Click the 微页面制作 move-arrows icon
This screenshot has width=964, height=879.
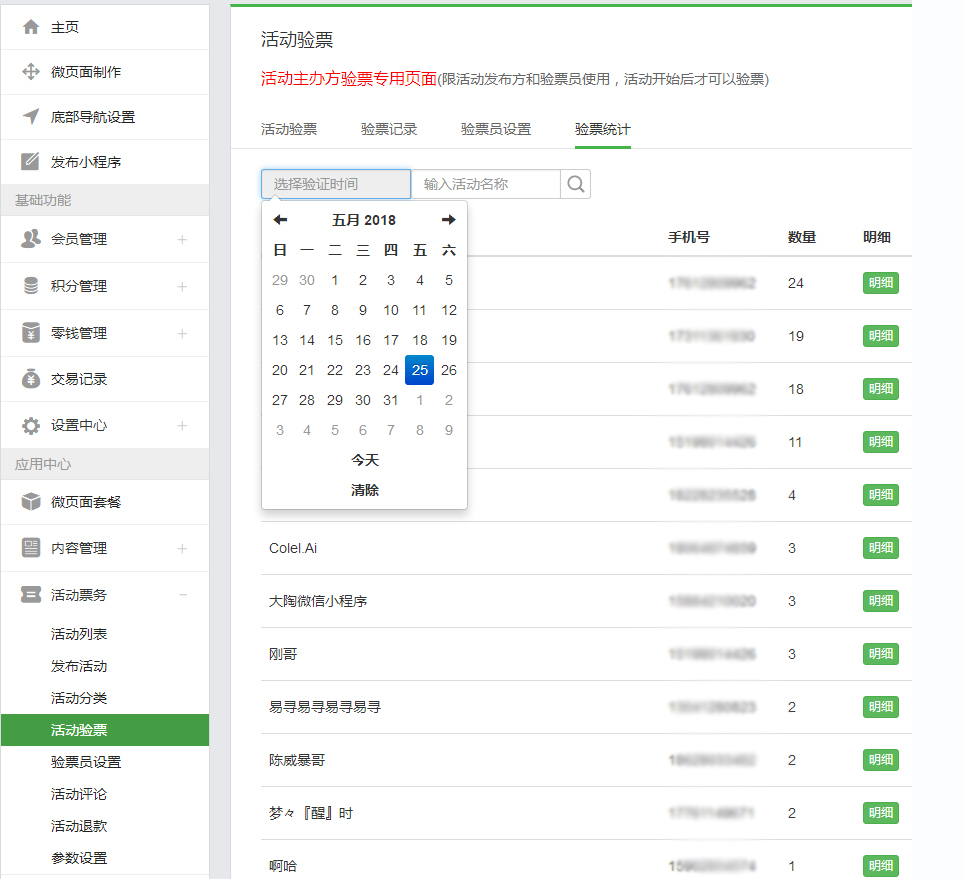tap(31, 72)
